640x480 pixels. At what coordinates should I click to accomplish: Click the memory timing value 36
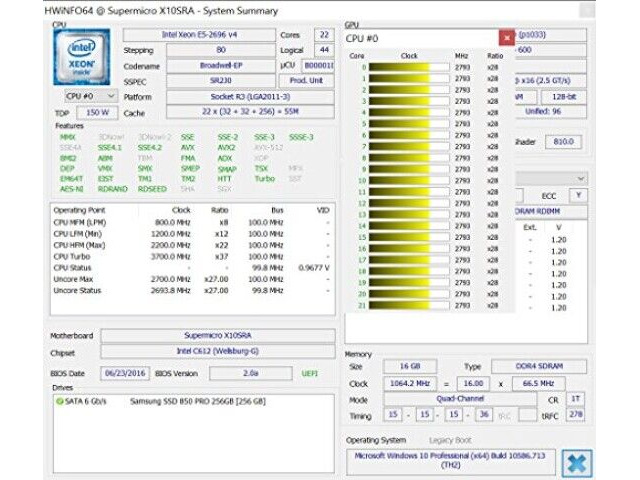pyautogui.click(x=484, y=415)
